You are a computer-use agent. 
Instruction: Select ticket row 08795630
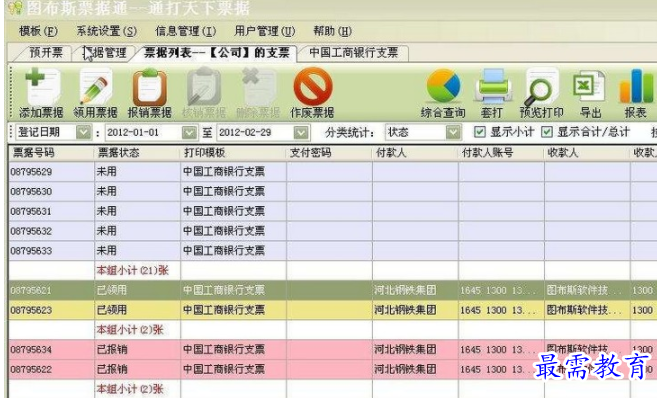pos(333,191)
